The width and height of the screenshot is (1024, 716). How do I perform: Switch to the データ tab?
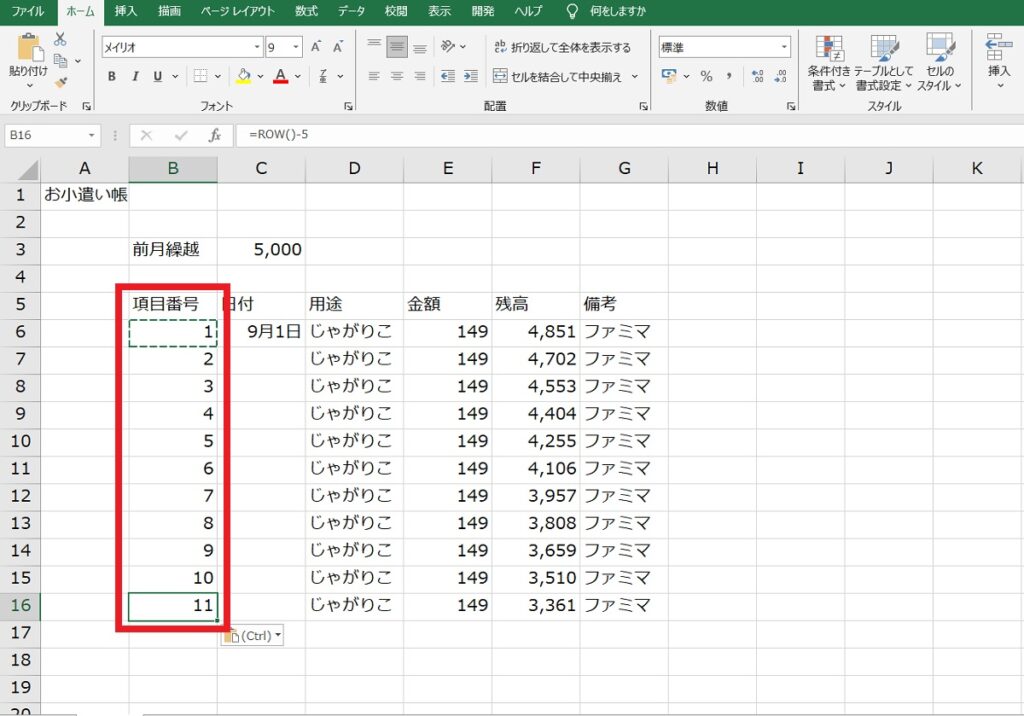click(351, 11)
